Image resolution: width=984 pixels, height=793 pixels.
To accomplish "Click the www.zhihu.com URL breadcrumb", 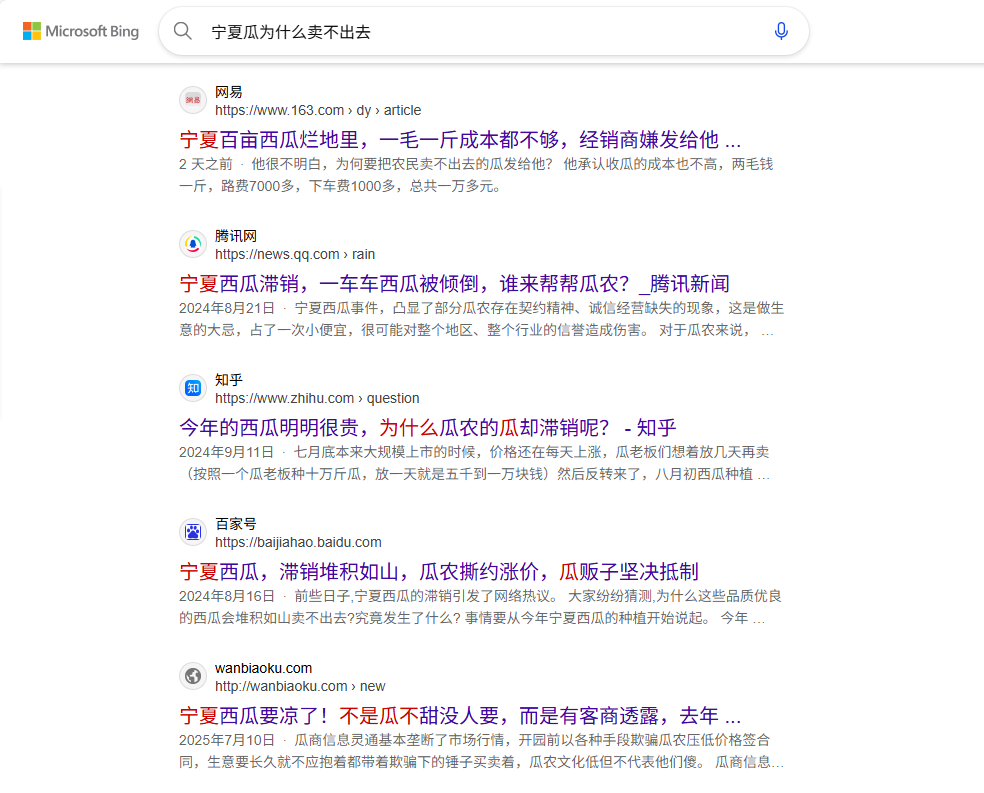I will point(317,398).
